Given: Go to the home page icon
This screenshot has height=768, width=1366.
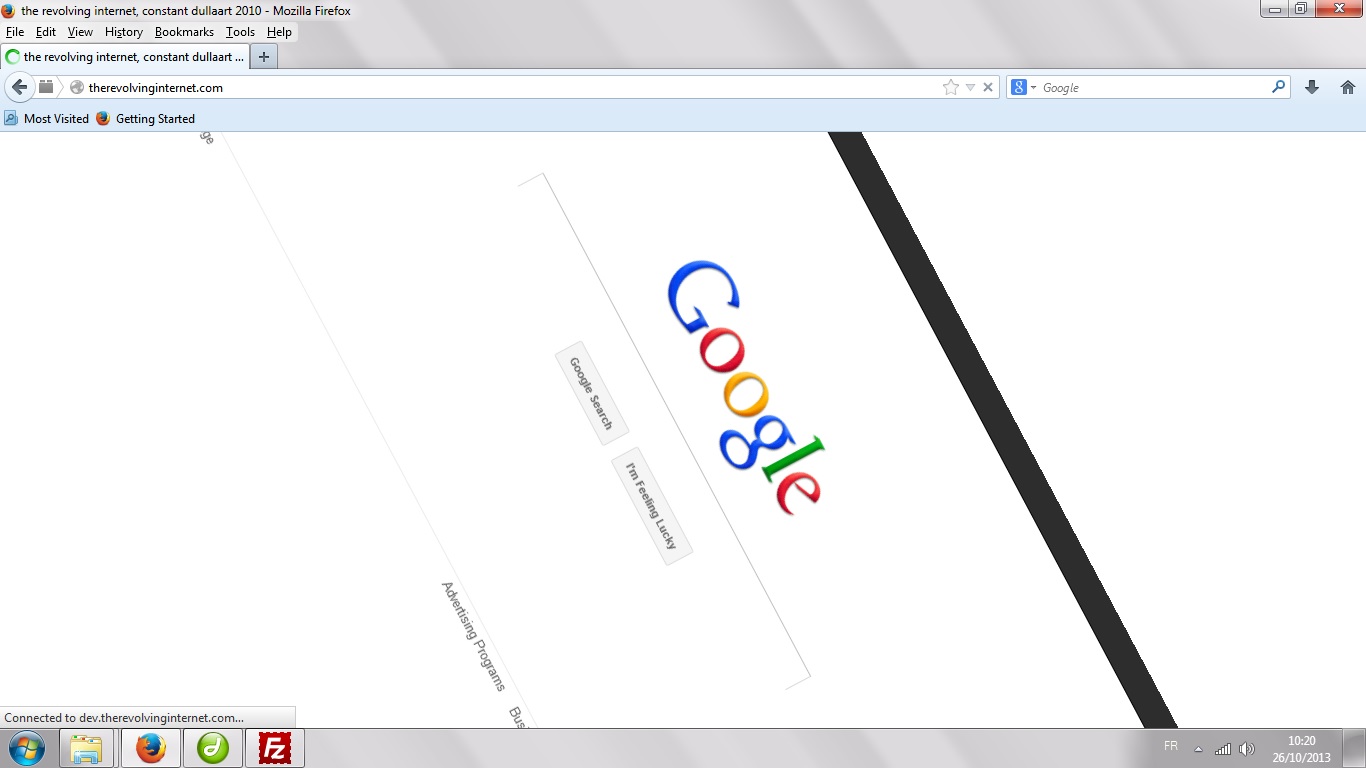Looking at the screenshot, I should point(1348,88).
